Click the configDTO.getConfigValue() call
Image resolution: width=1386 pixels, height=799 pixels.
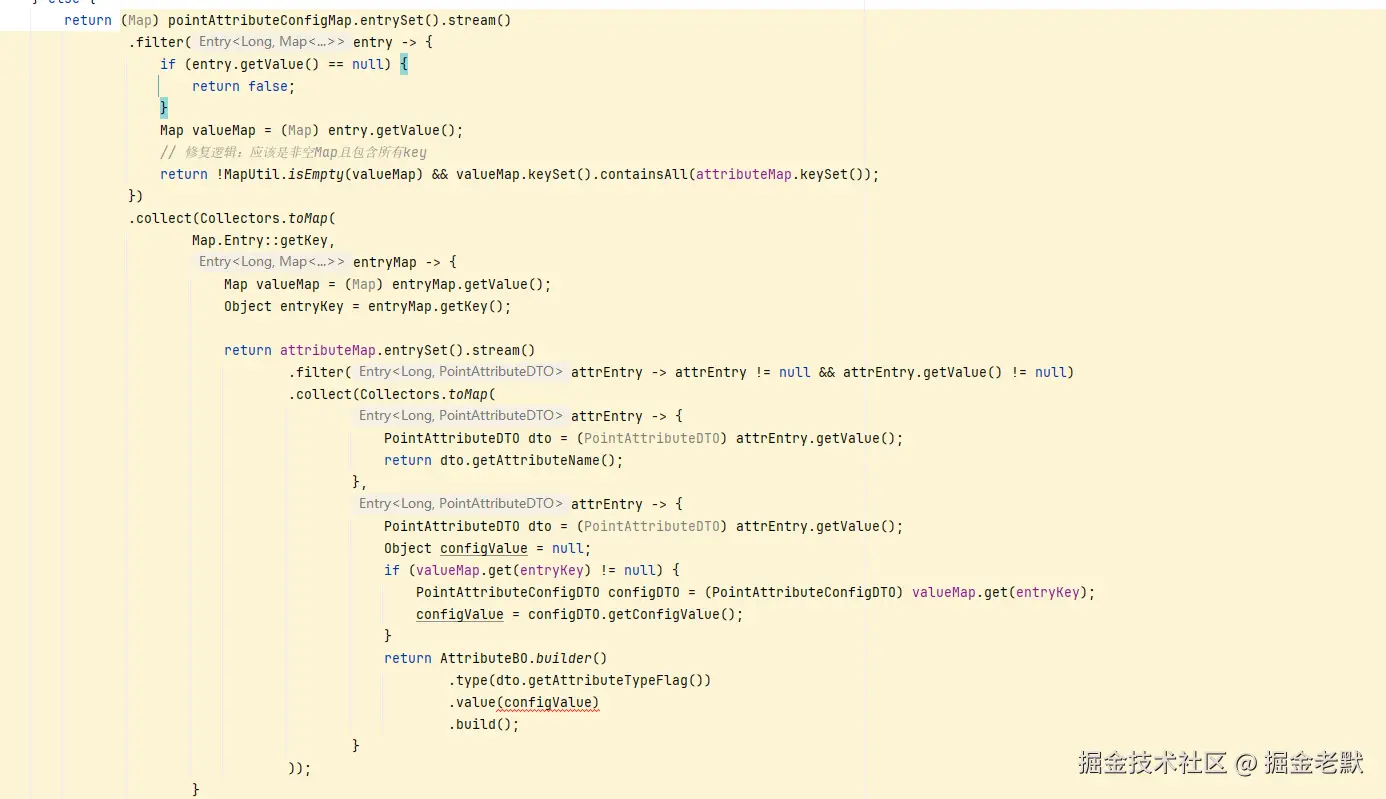(x=634, y=614)
